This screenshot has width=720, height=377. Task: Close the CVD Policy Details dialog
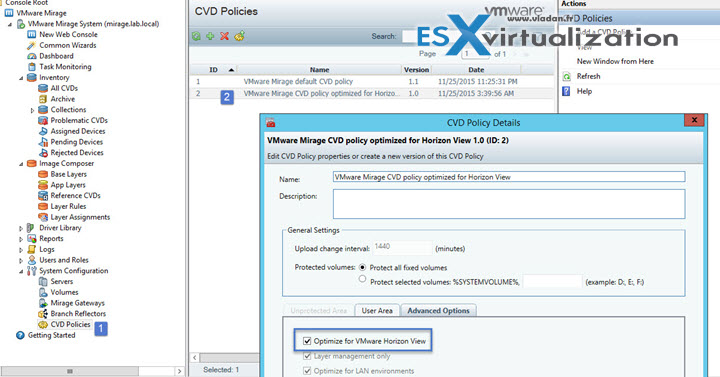(694, 120)
